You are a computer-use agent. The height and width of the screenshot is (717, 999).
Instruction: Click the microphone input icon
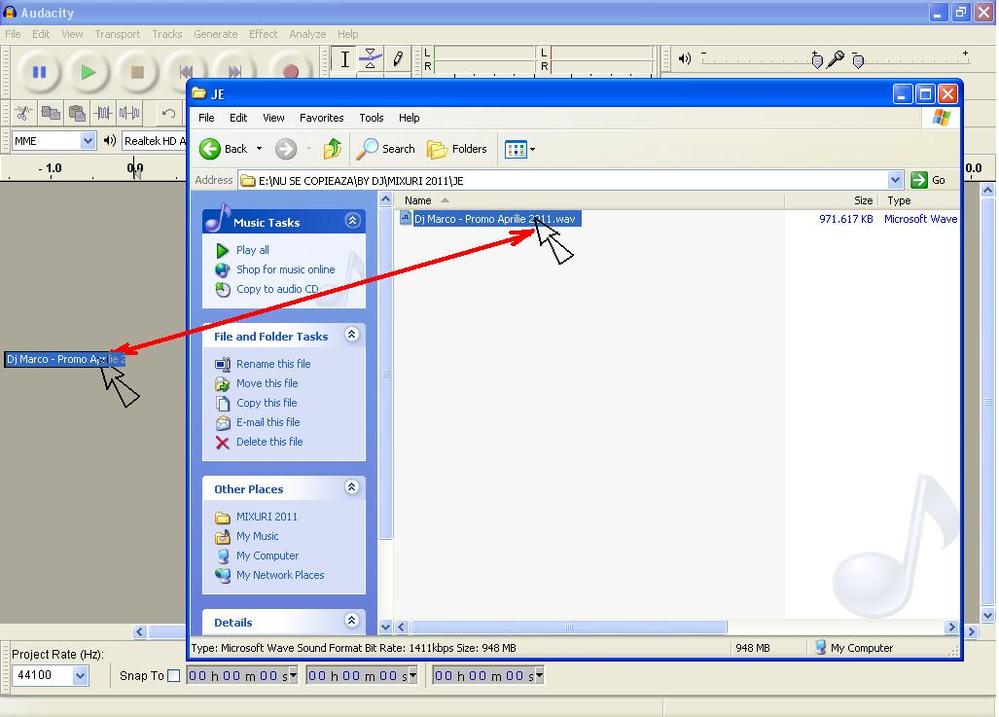pos(835,59)
